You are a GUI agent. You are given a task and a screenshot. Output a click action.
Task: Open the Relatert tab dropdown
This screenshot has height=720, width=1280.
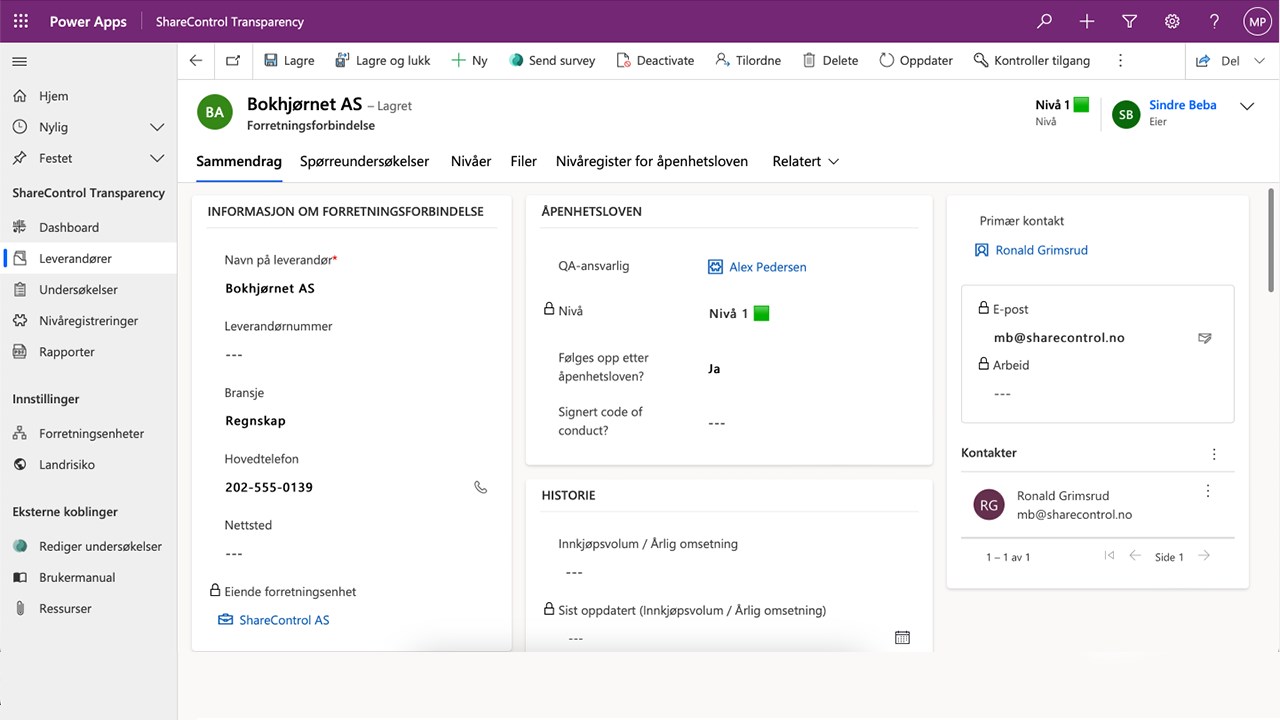[806, 161]
